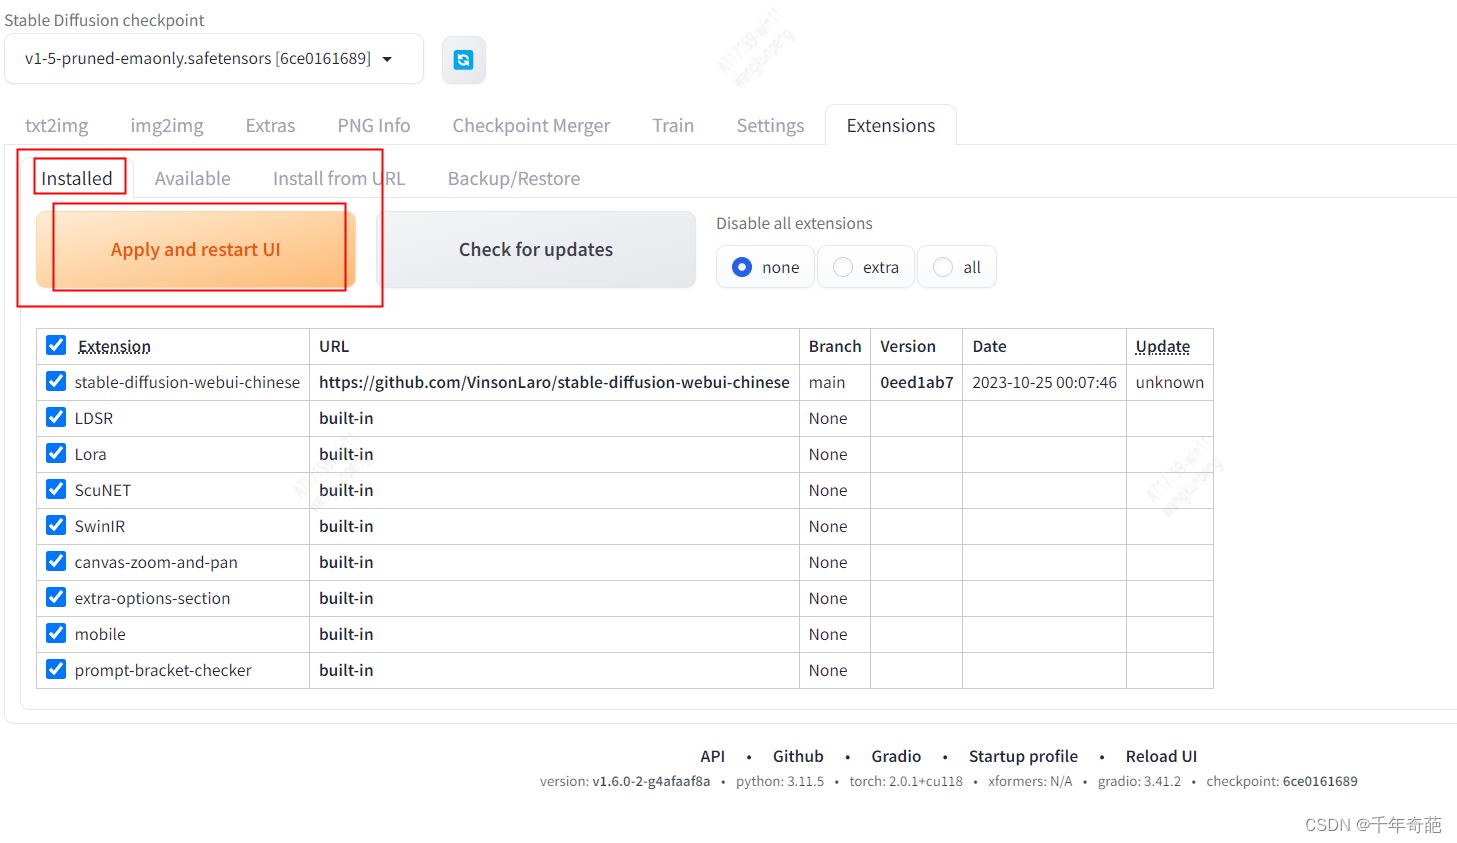Click the python: 3.11.5 footer text
Viewport: 1457px width, 843px height.
pyautogui.click(x=780, y=781)
